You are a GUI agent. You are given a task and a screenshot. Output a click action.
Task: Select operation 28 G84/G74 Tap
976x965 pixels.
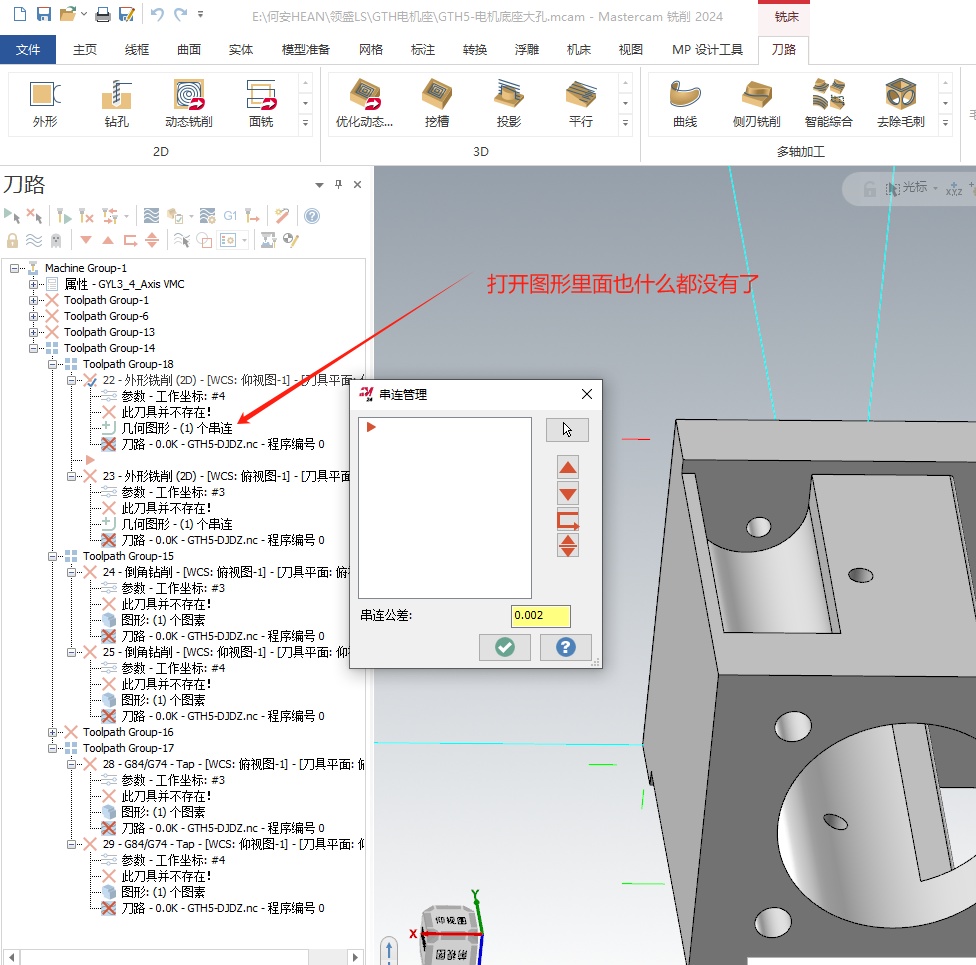[x=233, y=764]
